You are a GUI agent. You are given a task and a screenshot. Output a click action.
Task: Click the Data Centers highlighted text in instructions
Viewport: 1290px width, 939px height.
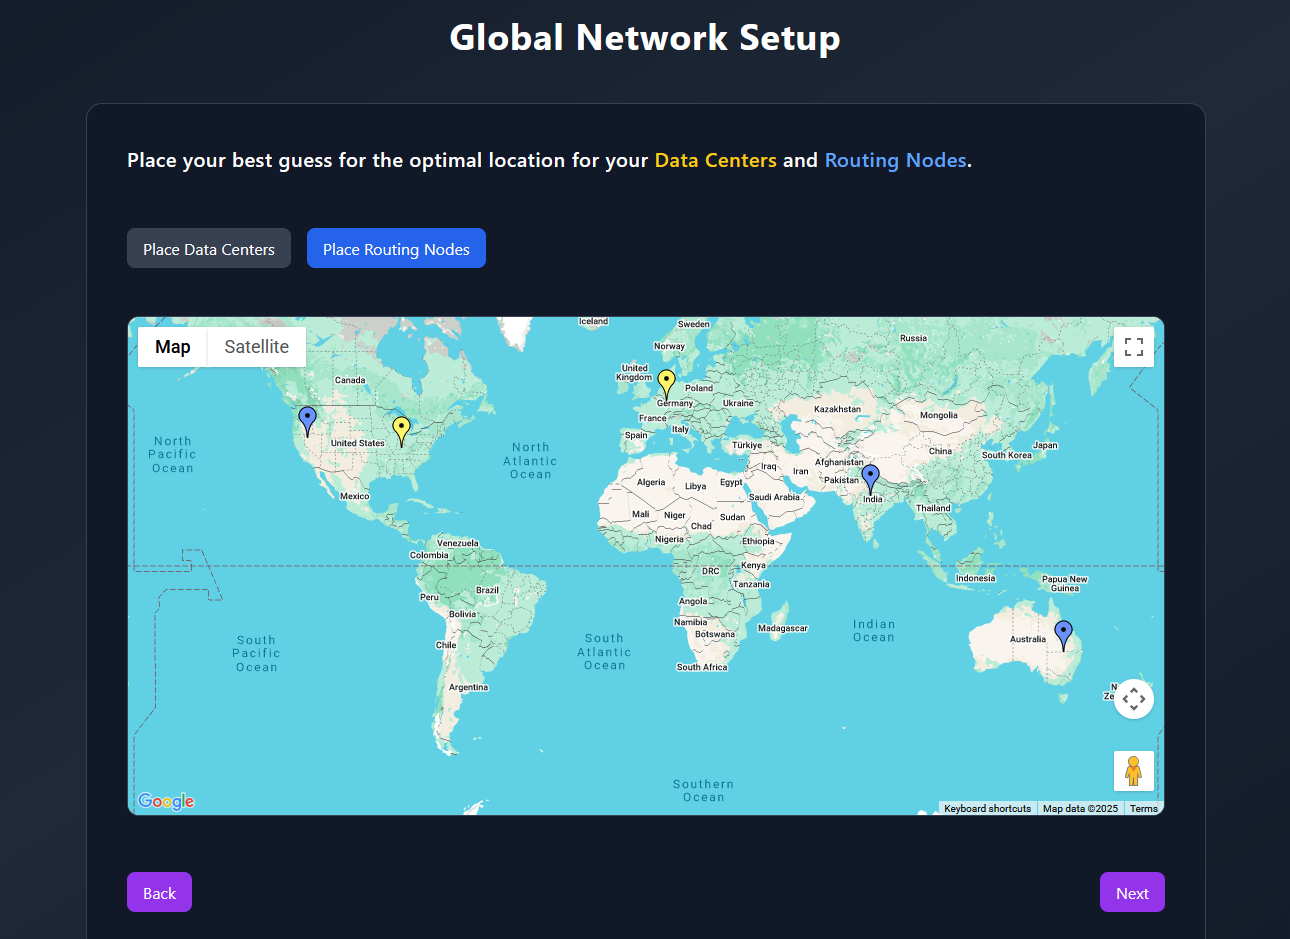click(715, 160)
